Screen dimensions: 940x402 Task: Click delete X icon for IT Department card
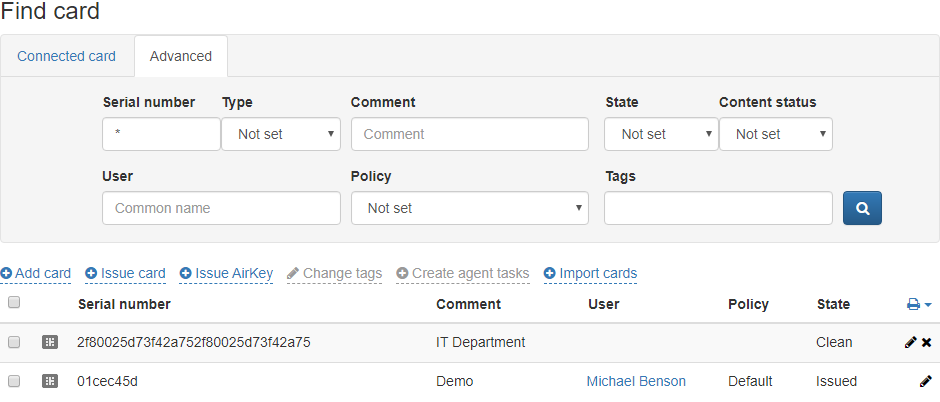tap(927, 342)
